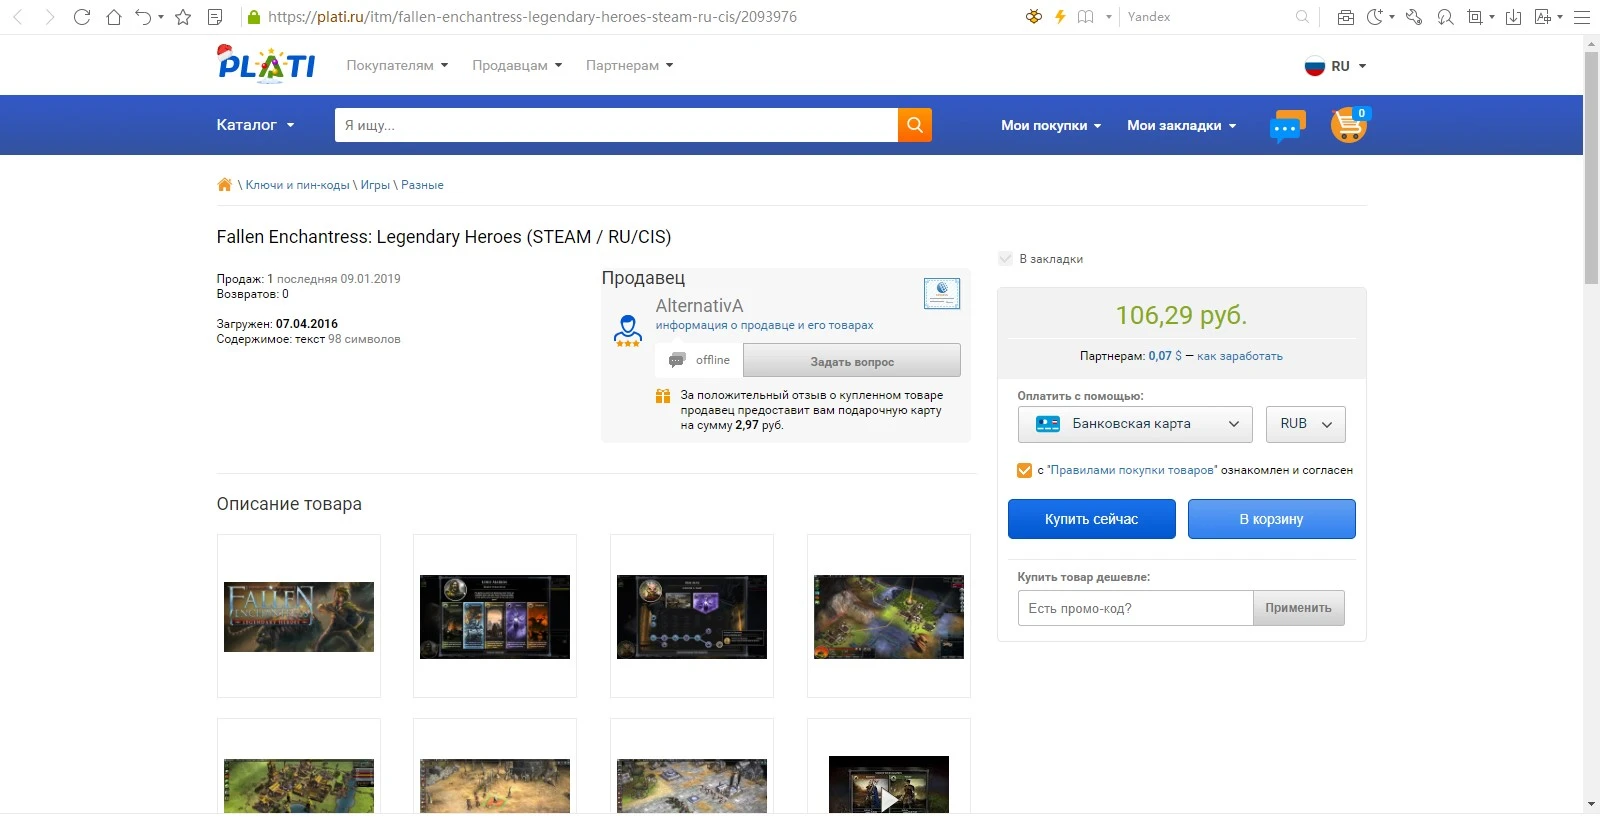Image resolution: width=1600 pixels, height=817 pixels.
Task: Click the Задать вопрос button
Action: [852, 361]
